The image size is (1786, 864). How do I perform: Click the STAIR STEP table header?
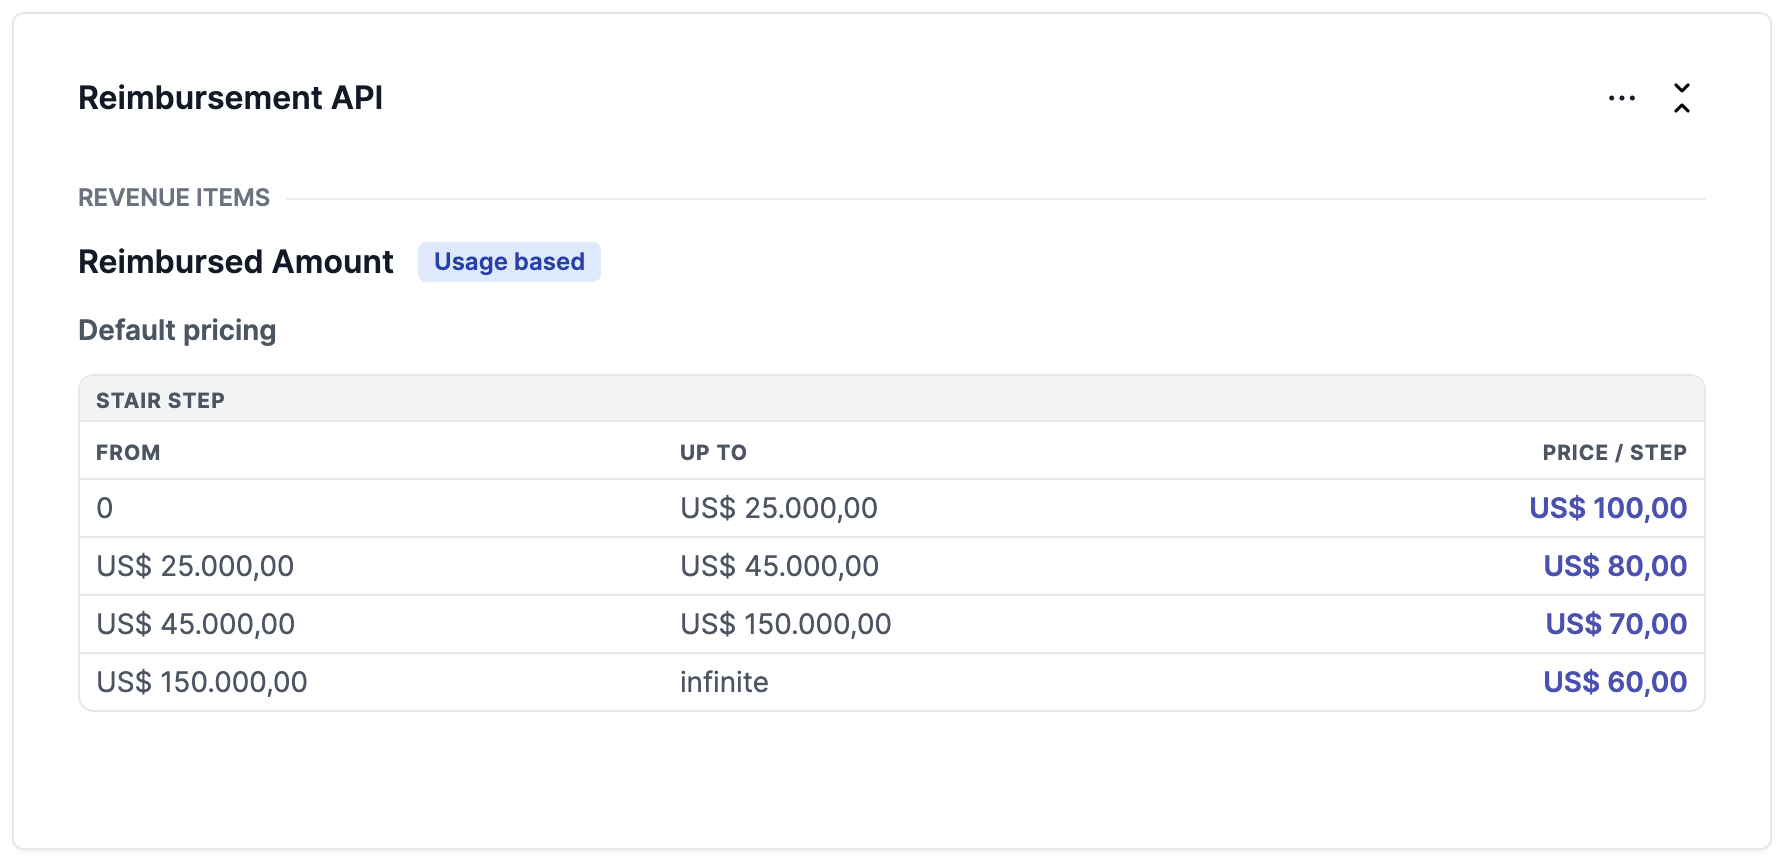point(160,401)
